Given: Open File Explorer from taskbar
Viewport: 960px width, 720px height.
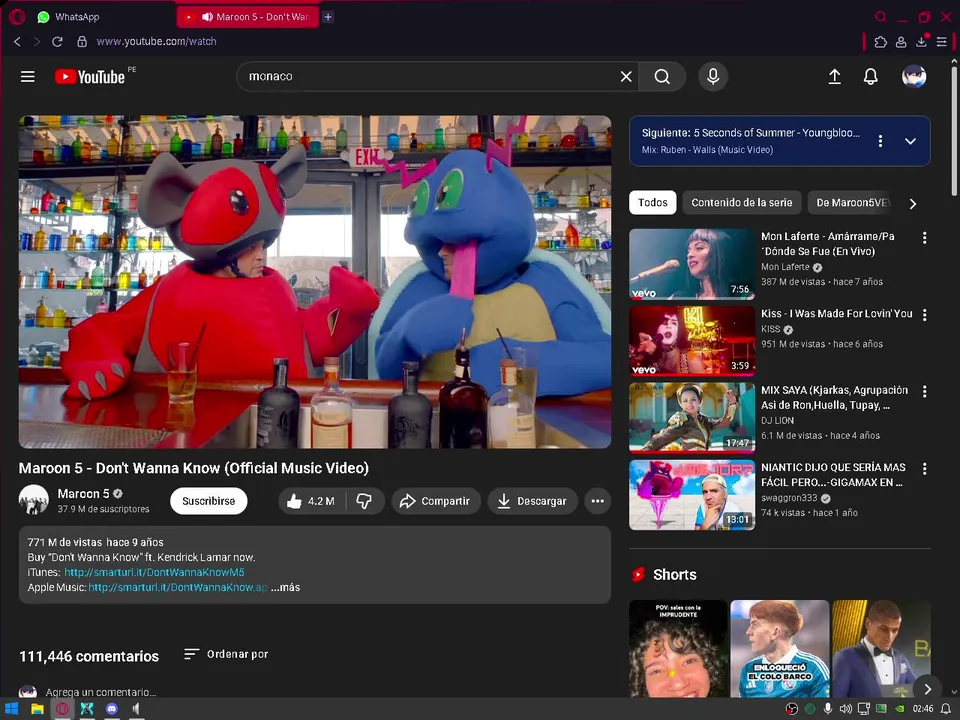Looking at the screenshot, I should 37,708.
